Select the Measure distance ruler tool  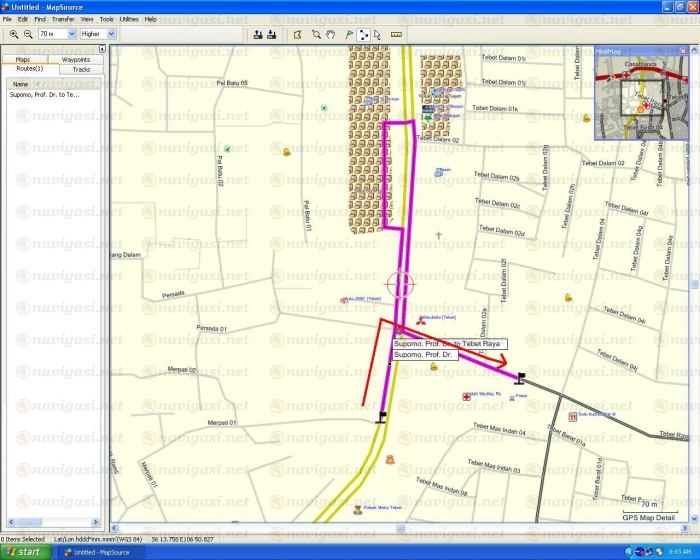pos(396,34)
